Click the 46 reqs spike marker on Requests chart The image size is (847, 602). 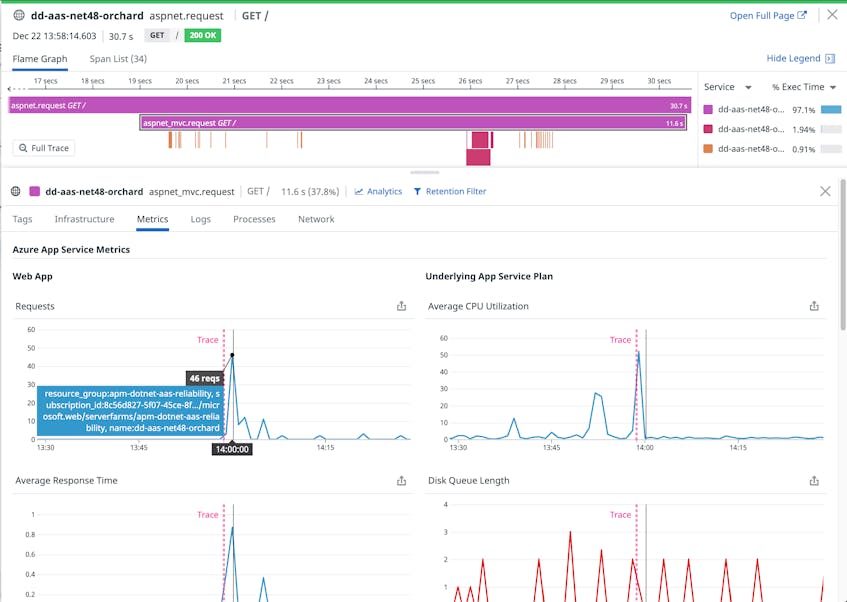pos(232,354)
